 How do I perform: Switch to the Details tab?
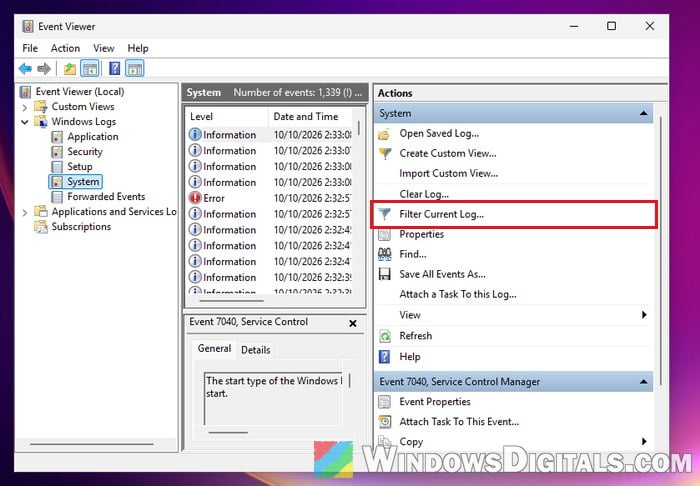[x=256, y=350]
